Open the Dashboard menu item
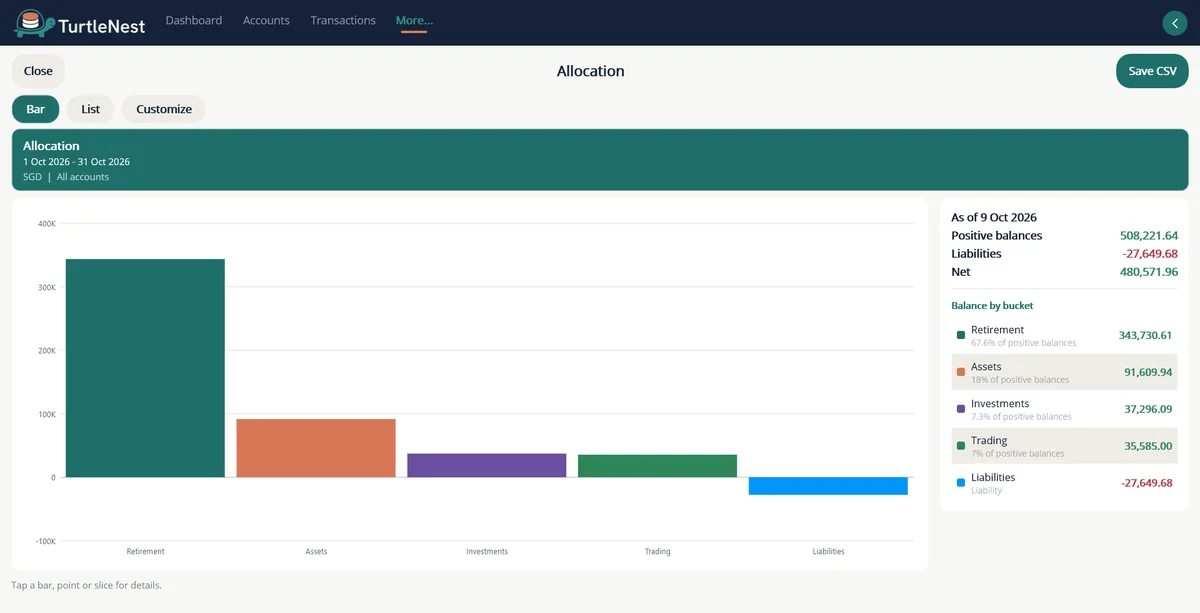This screenshot has height=613, width=1200. pyautogui.click(x=194, y=21)
